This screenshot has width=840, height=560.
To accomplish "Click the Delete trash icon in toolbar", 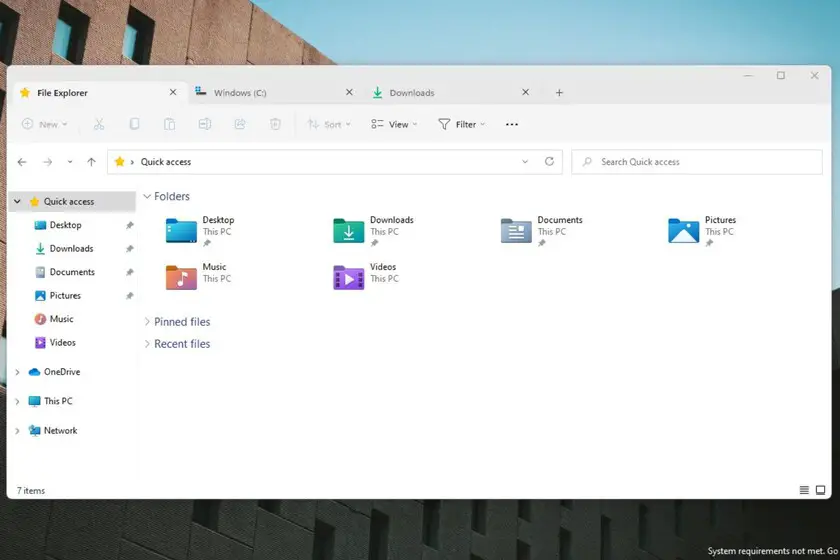I will point(275,124).
